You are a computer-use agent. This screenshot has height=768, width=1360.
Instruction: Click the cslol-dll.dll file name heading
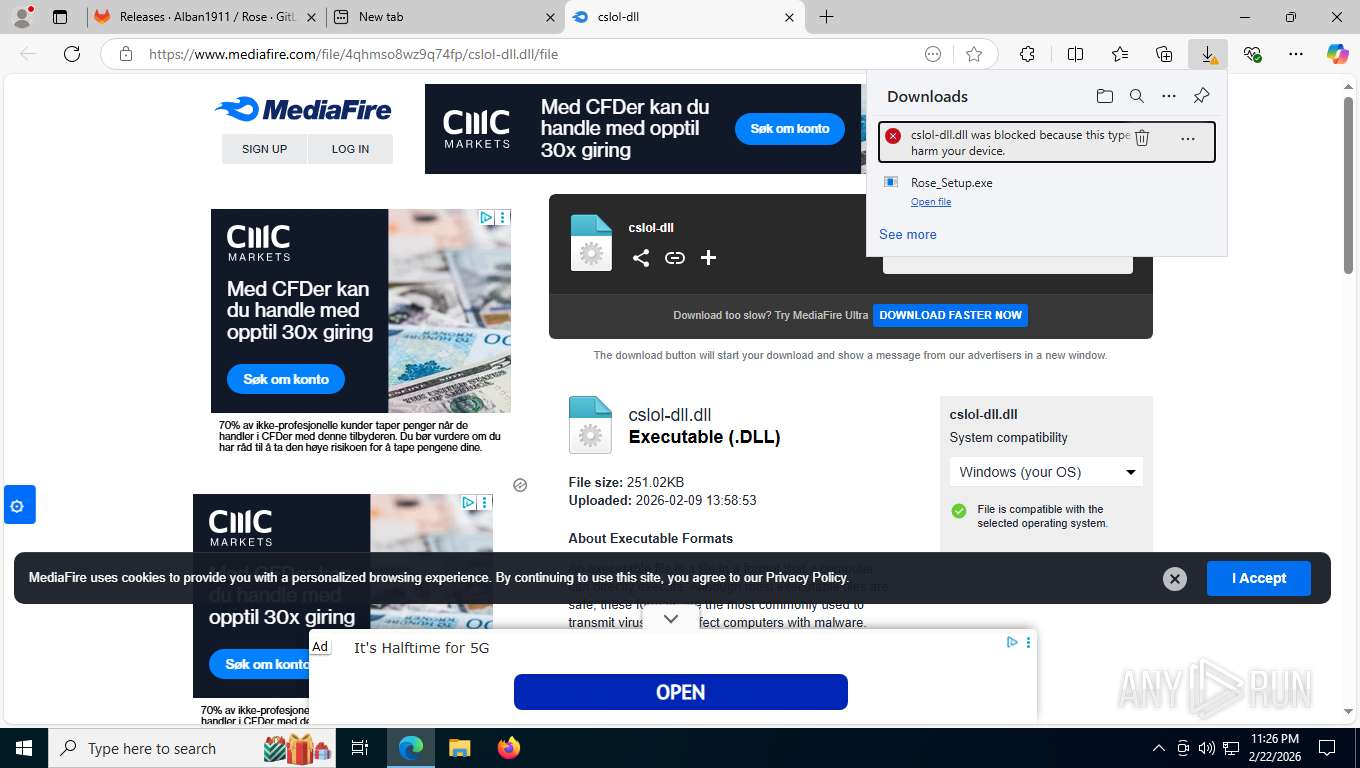click(x=670, y=415)
